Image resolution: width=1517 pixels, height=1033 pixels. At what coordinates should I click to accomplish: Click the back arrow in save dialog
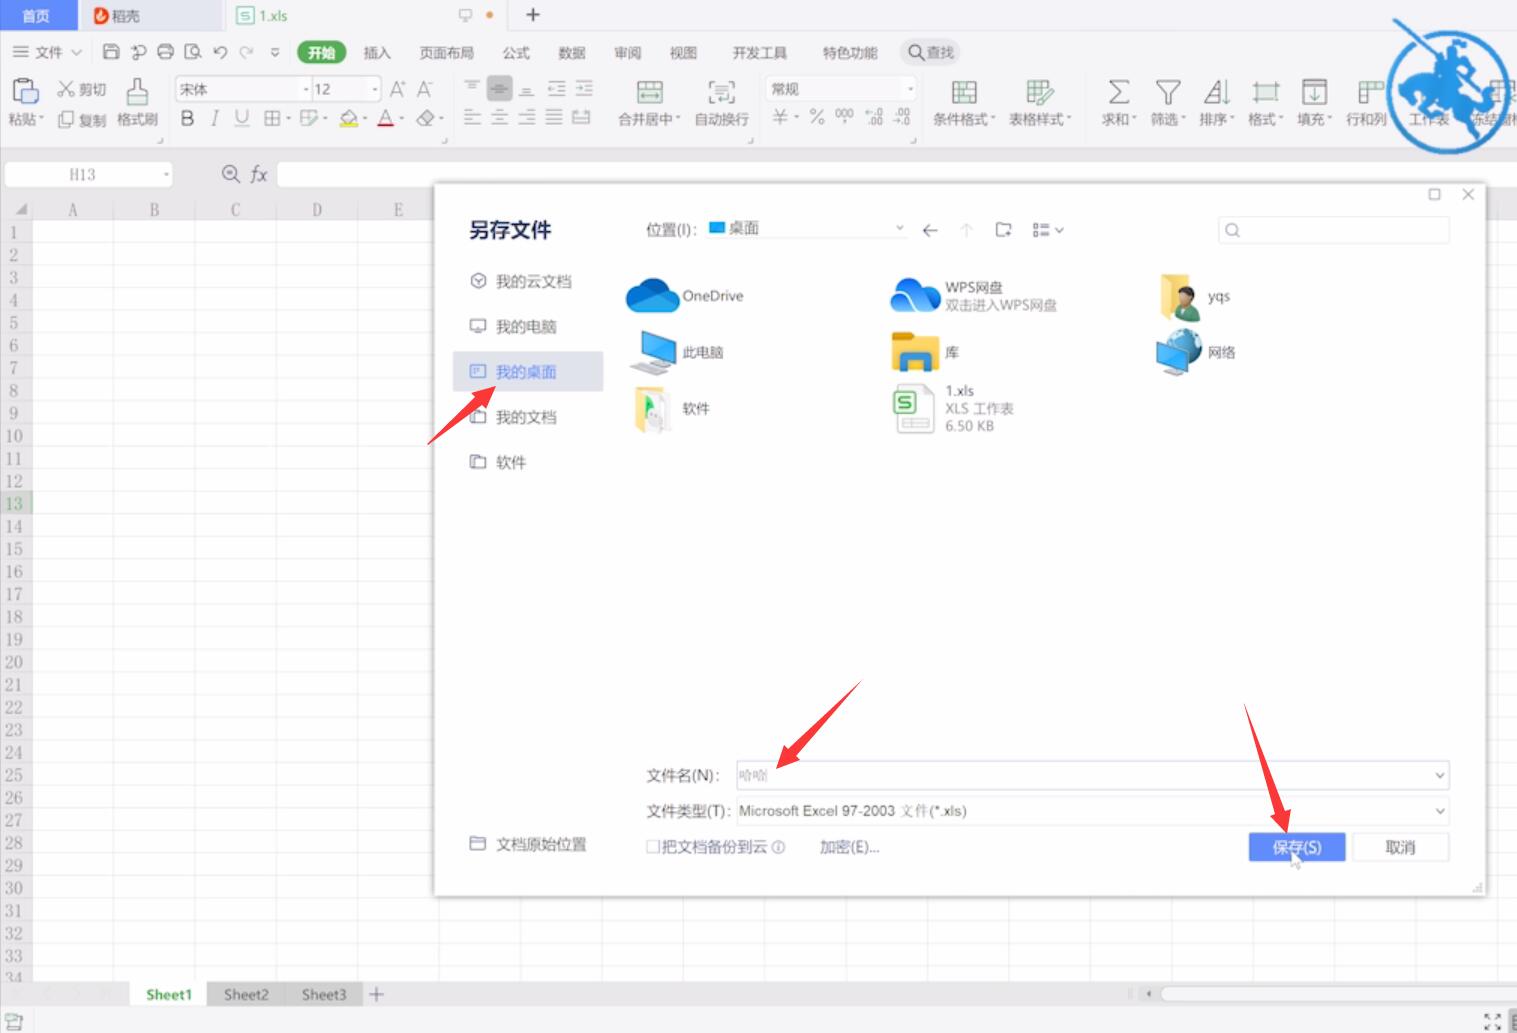[x=930, y=230]
